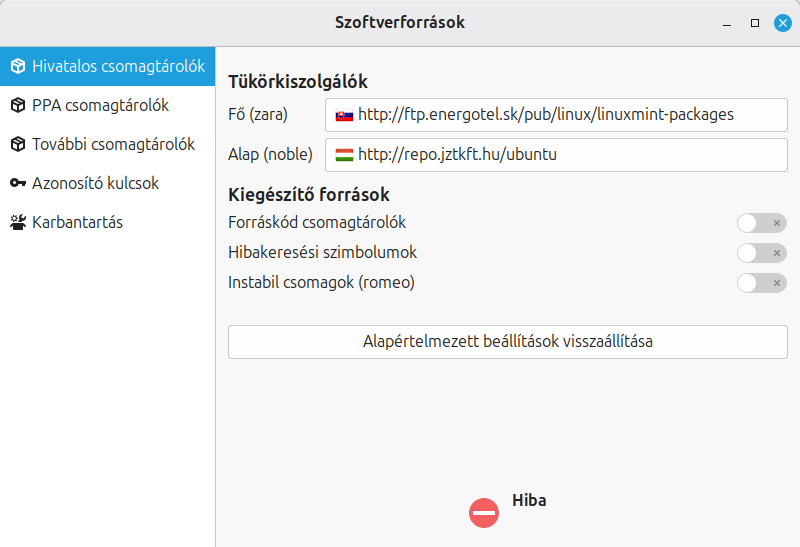Image resolution: width=800 pixels, height=547 pixels.
Task: Click Alapértelmezett beállítások visszaállítása button
Action: (x=507, y=342)
